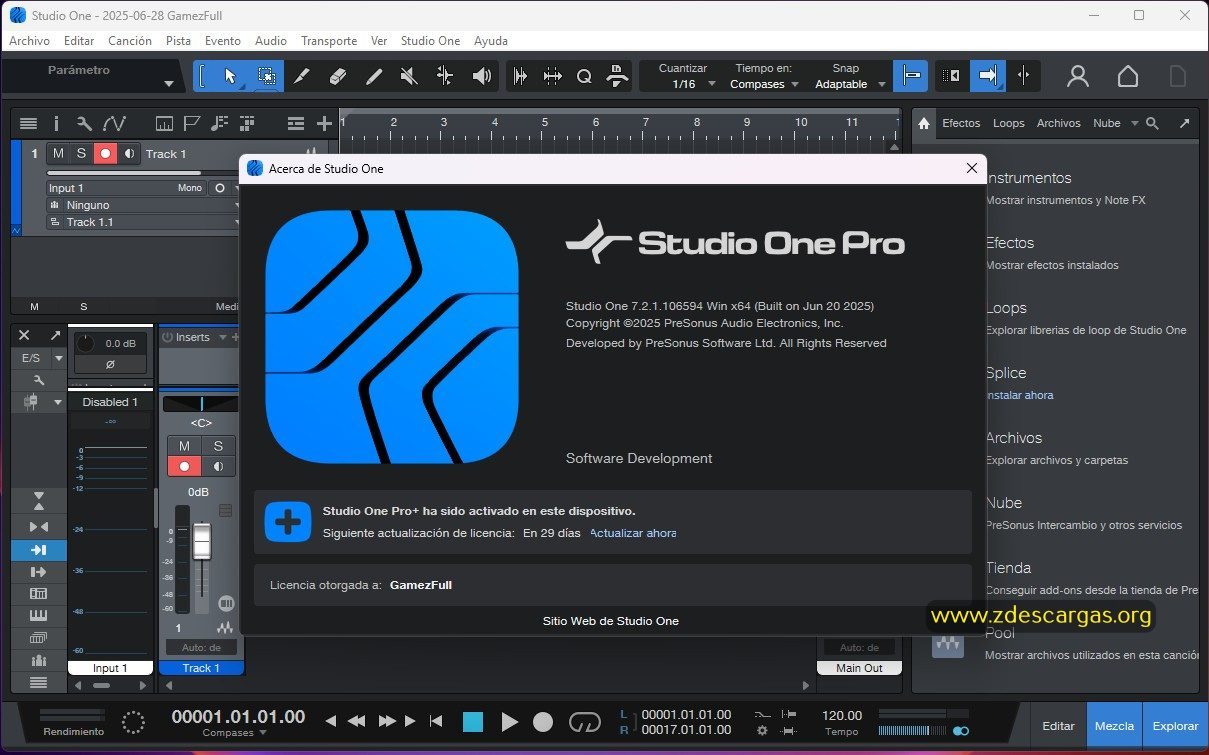Open Sitio Web de Studio One

click(x=611, y=621)
